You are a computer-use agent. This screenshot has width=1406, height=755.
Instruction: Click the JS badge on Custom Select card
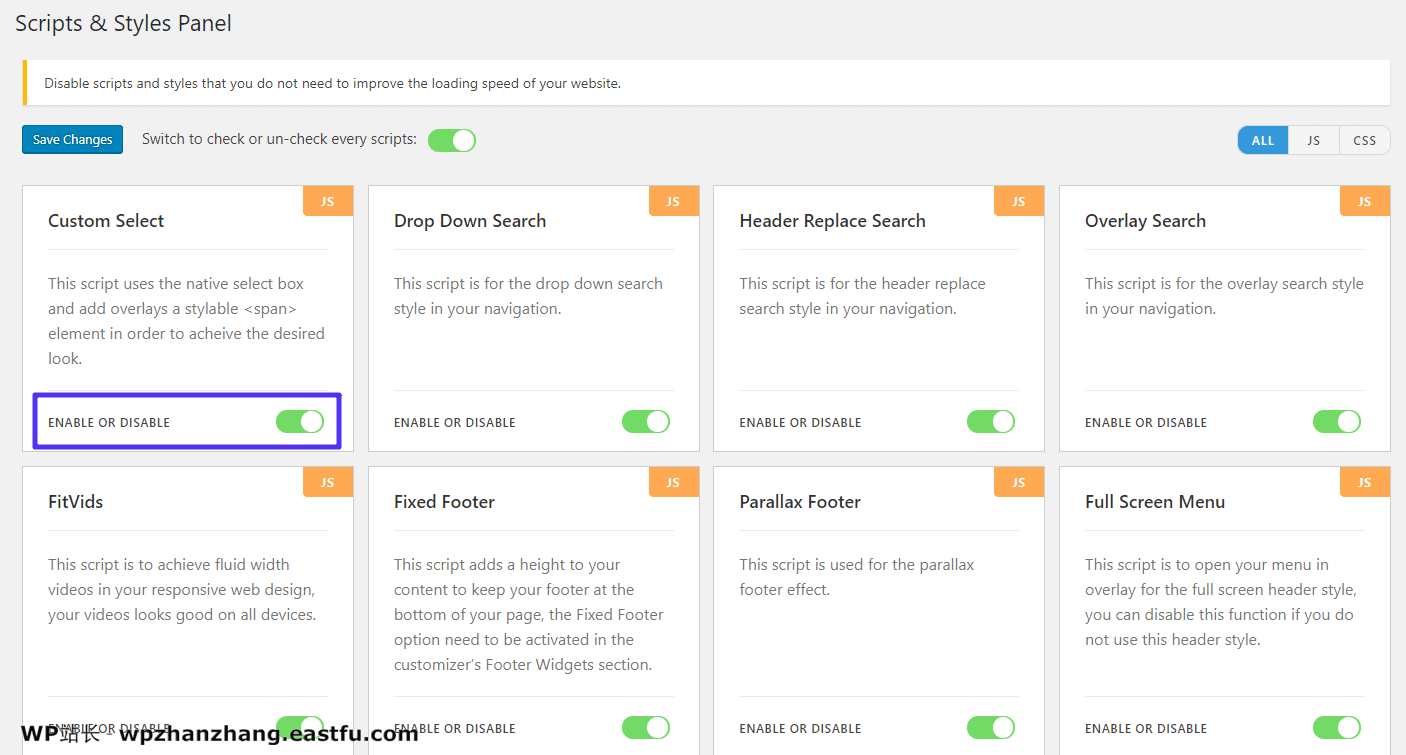[327, 201]
